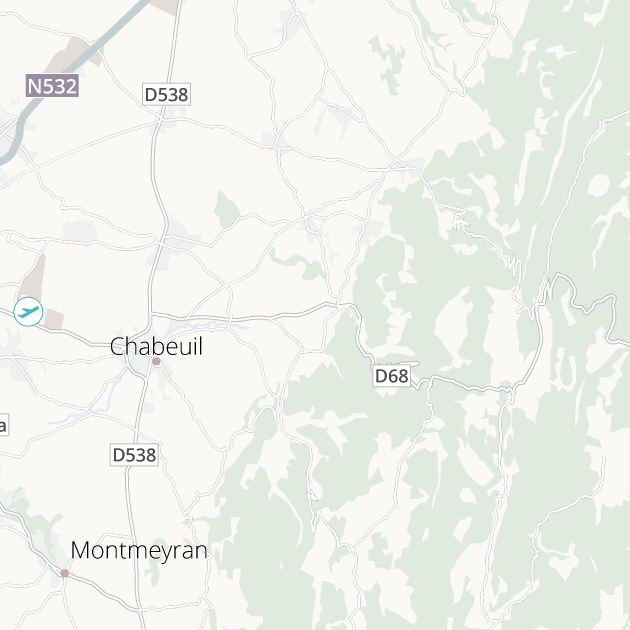630x630 pixels.
Task: Click the beige zone above the N532 shield
Action: (x=74, y=51)
